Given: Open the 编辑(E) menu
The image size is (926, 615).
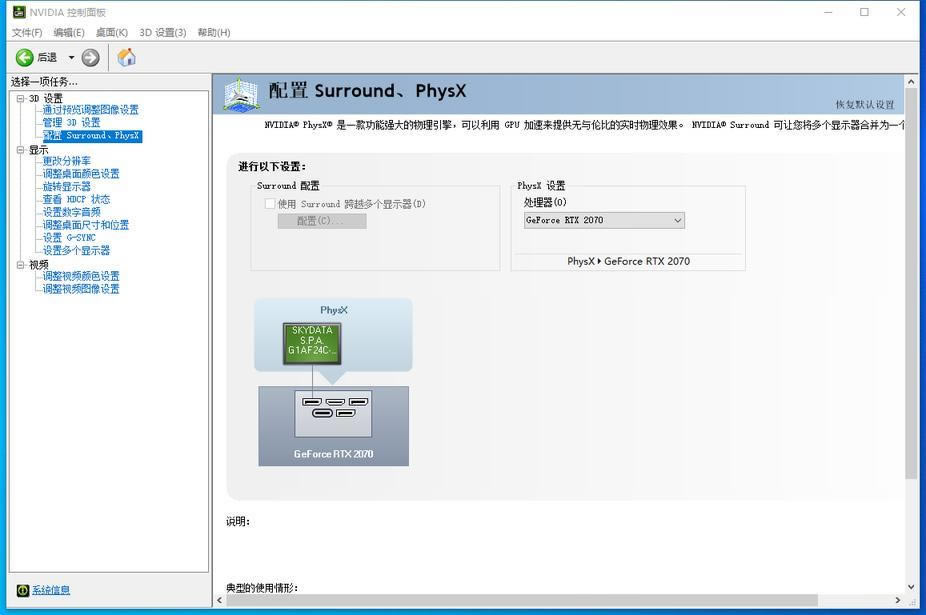Looking at the screenshot, I should pyautogui.click(x=69, y=32).
